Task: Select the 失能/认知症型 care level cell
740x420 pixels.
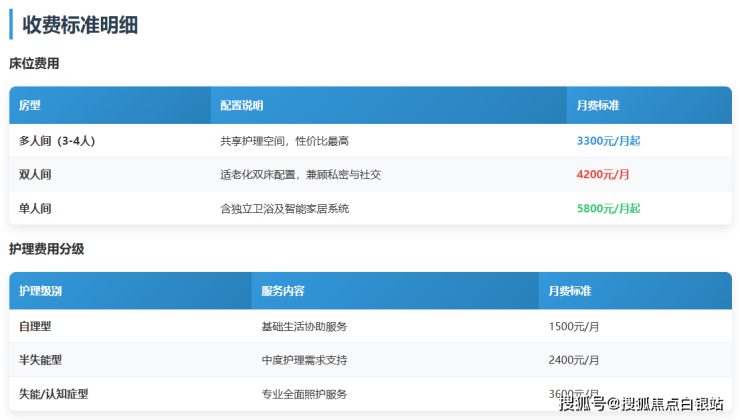Action: tap(54, 394)
